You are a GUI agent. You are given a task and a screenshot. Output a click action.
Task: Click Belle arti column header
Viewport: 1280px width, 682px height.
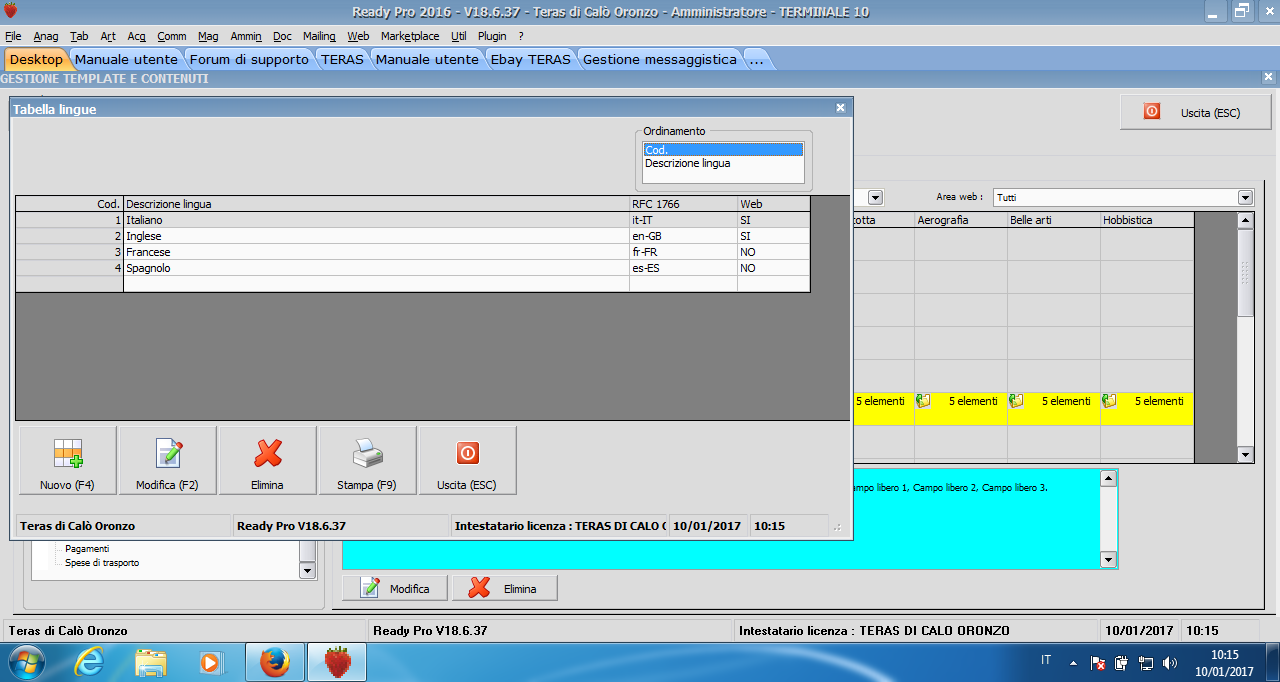(x=1053, y=220)
